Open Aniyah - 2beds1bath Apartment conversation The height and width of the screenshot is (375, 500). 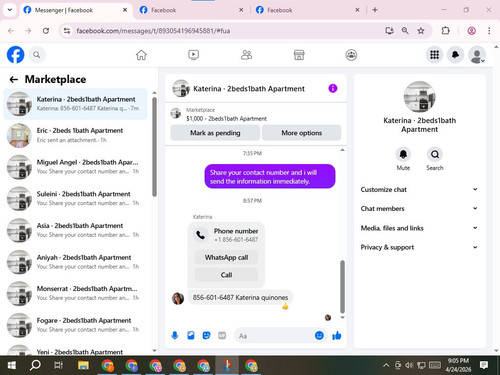click(x=76, y=262)
